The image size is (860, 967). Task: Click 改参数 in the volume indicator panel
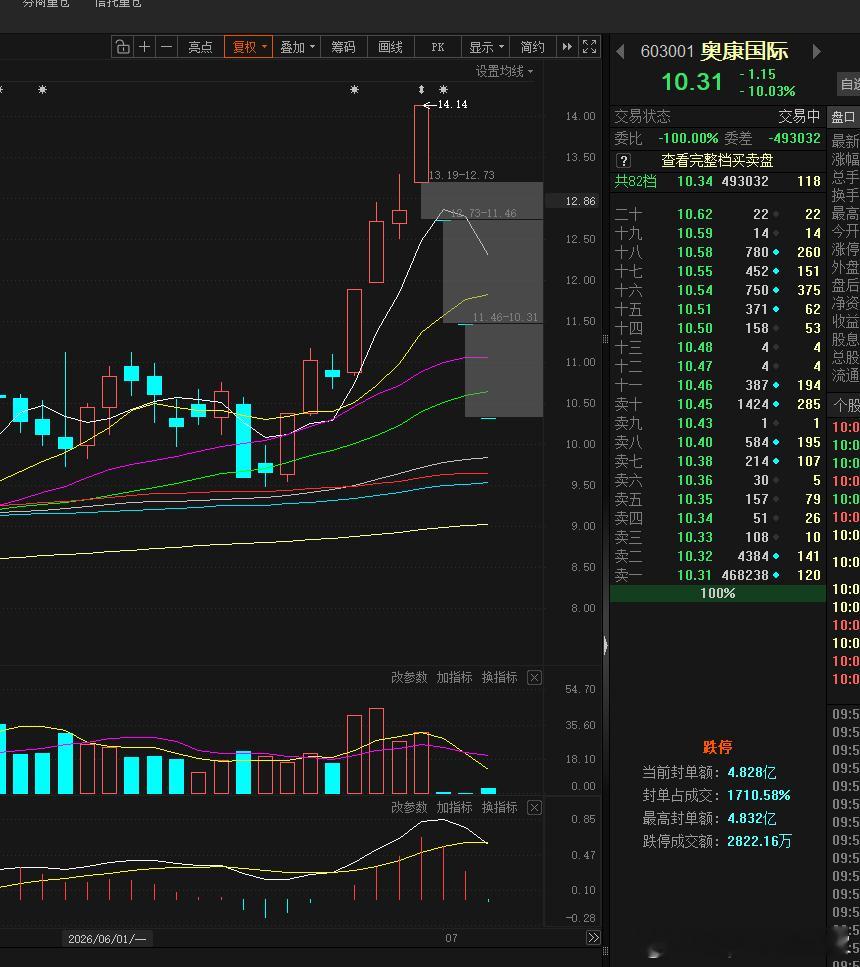[x=409, y=678]
